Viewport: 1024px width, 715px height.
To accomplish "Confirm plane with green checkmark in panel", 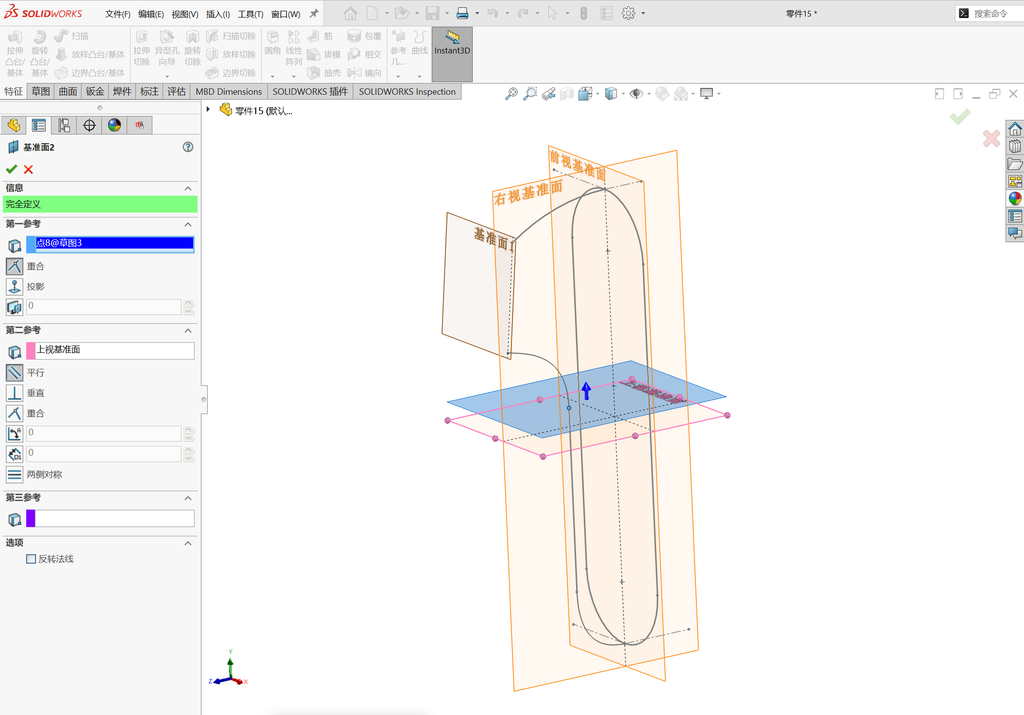I will (11, 169).
